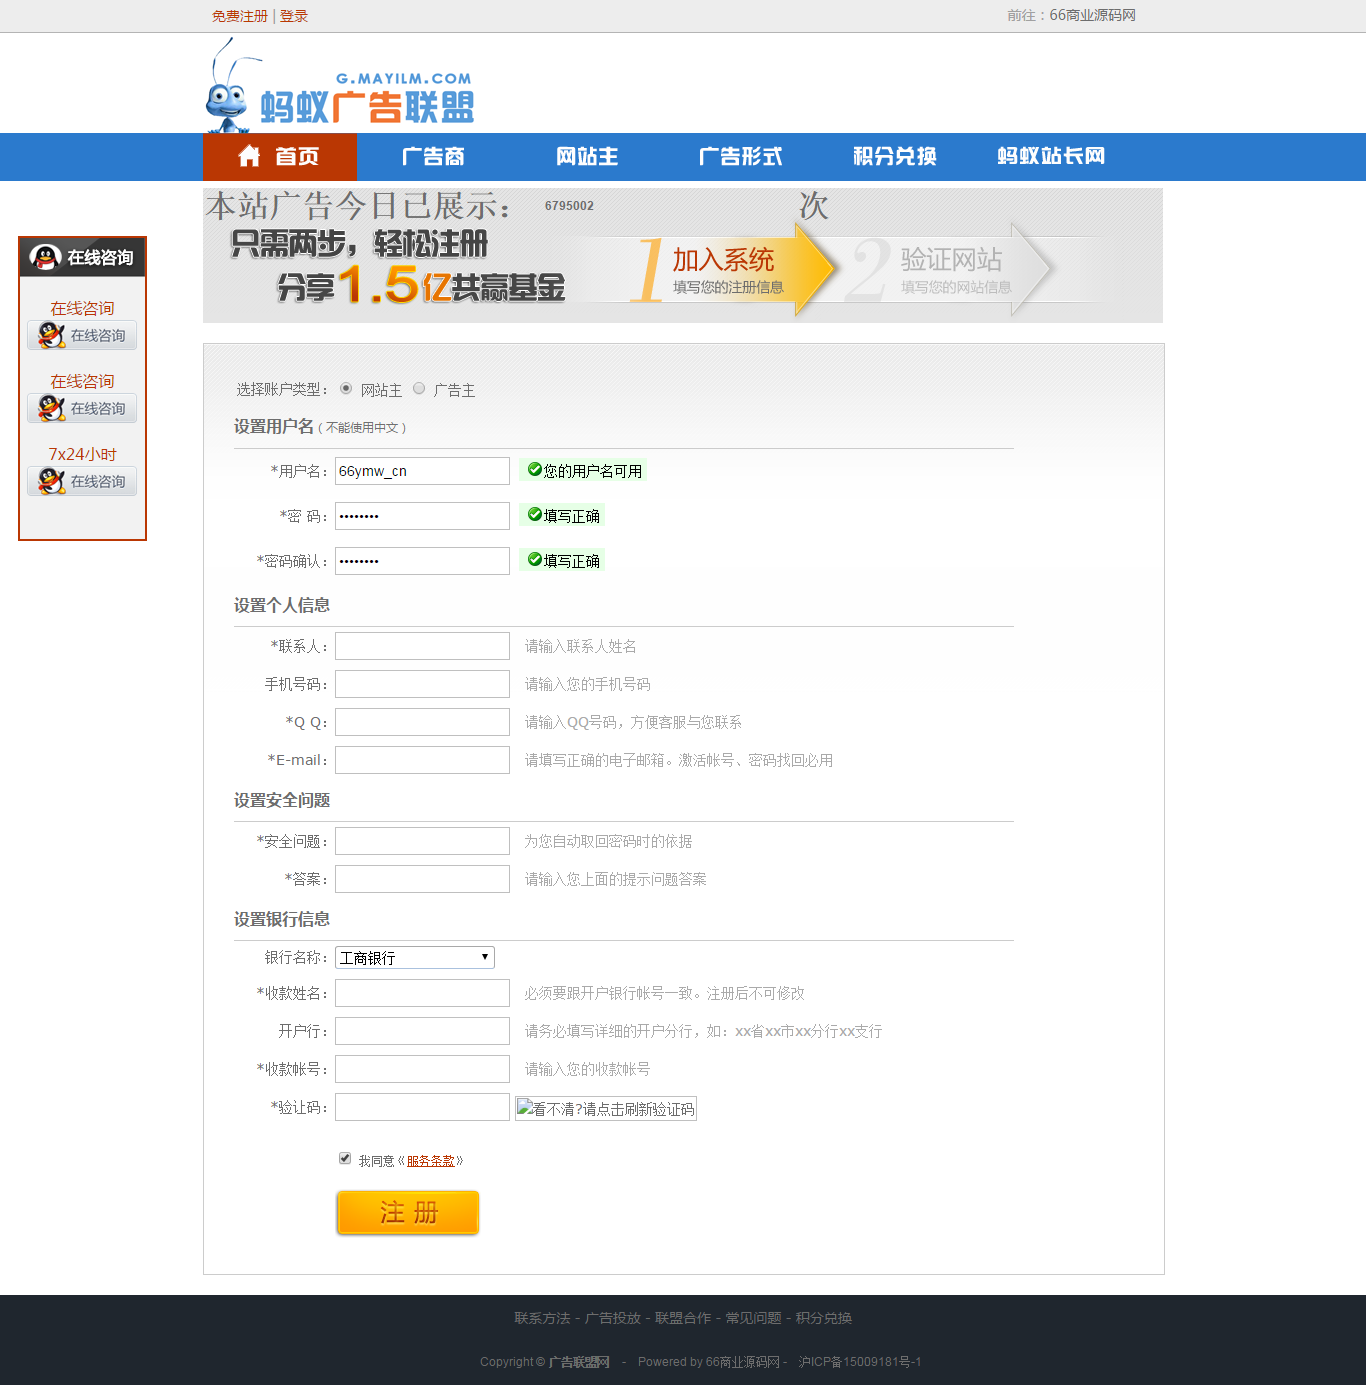Click the 免费注册 link at top
The width and height of the screenshot is (1366, 1385).
240,16
